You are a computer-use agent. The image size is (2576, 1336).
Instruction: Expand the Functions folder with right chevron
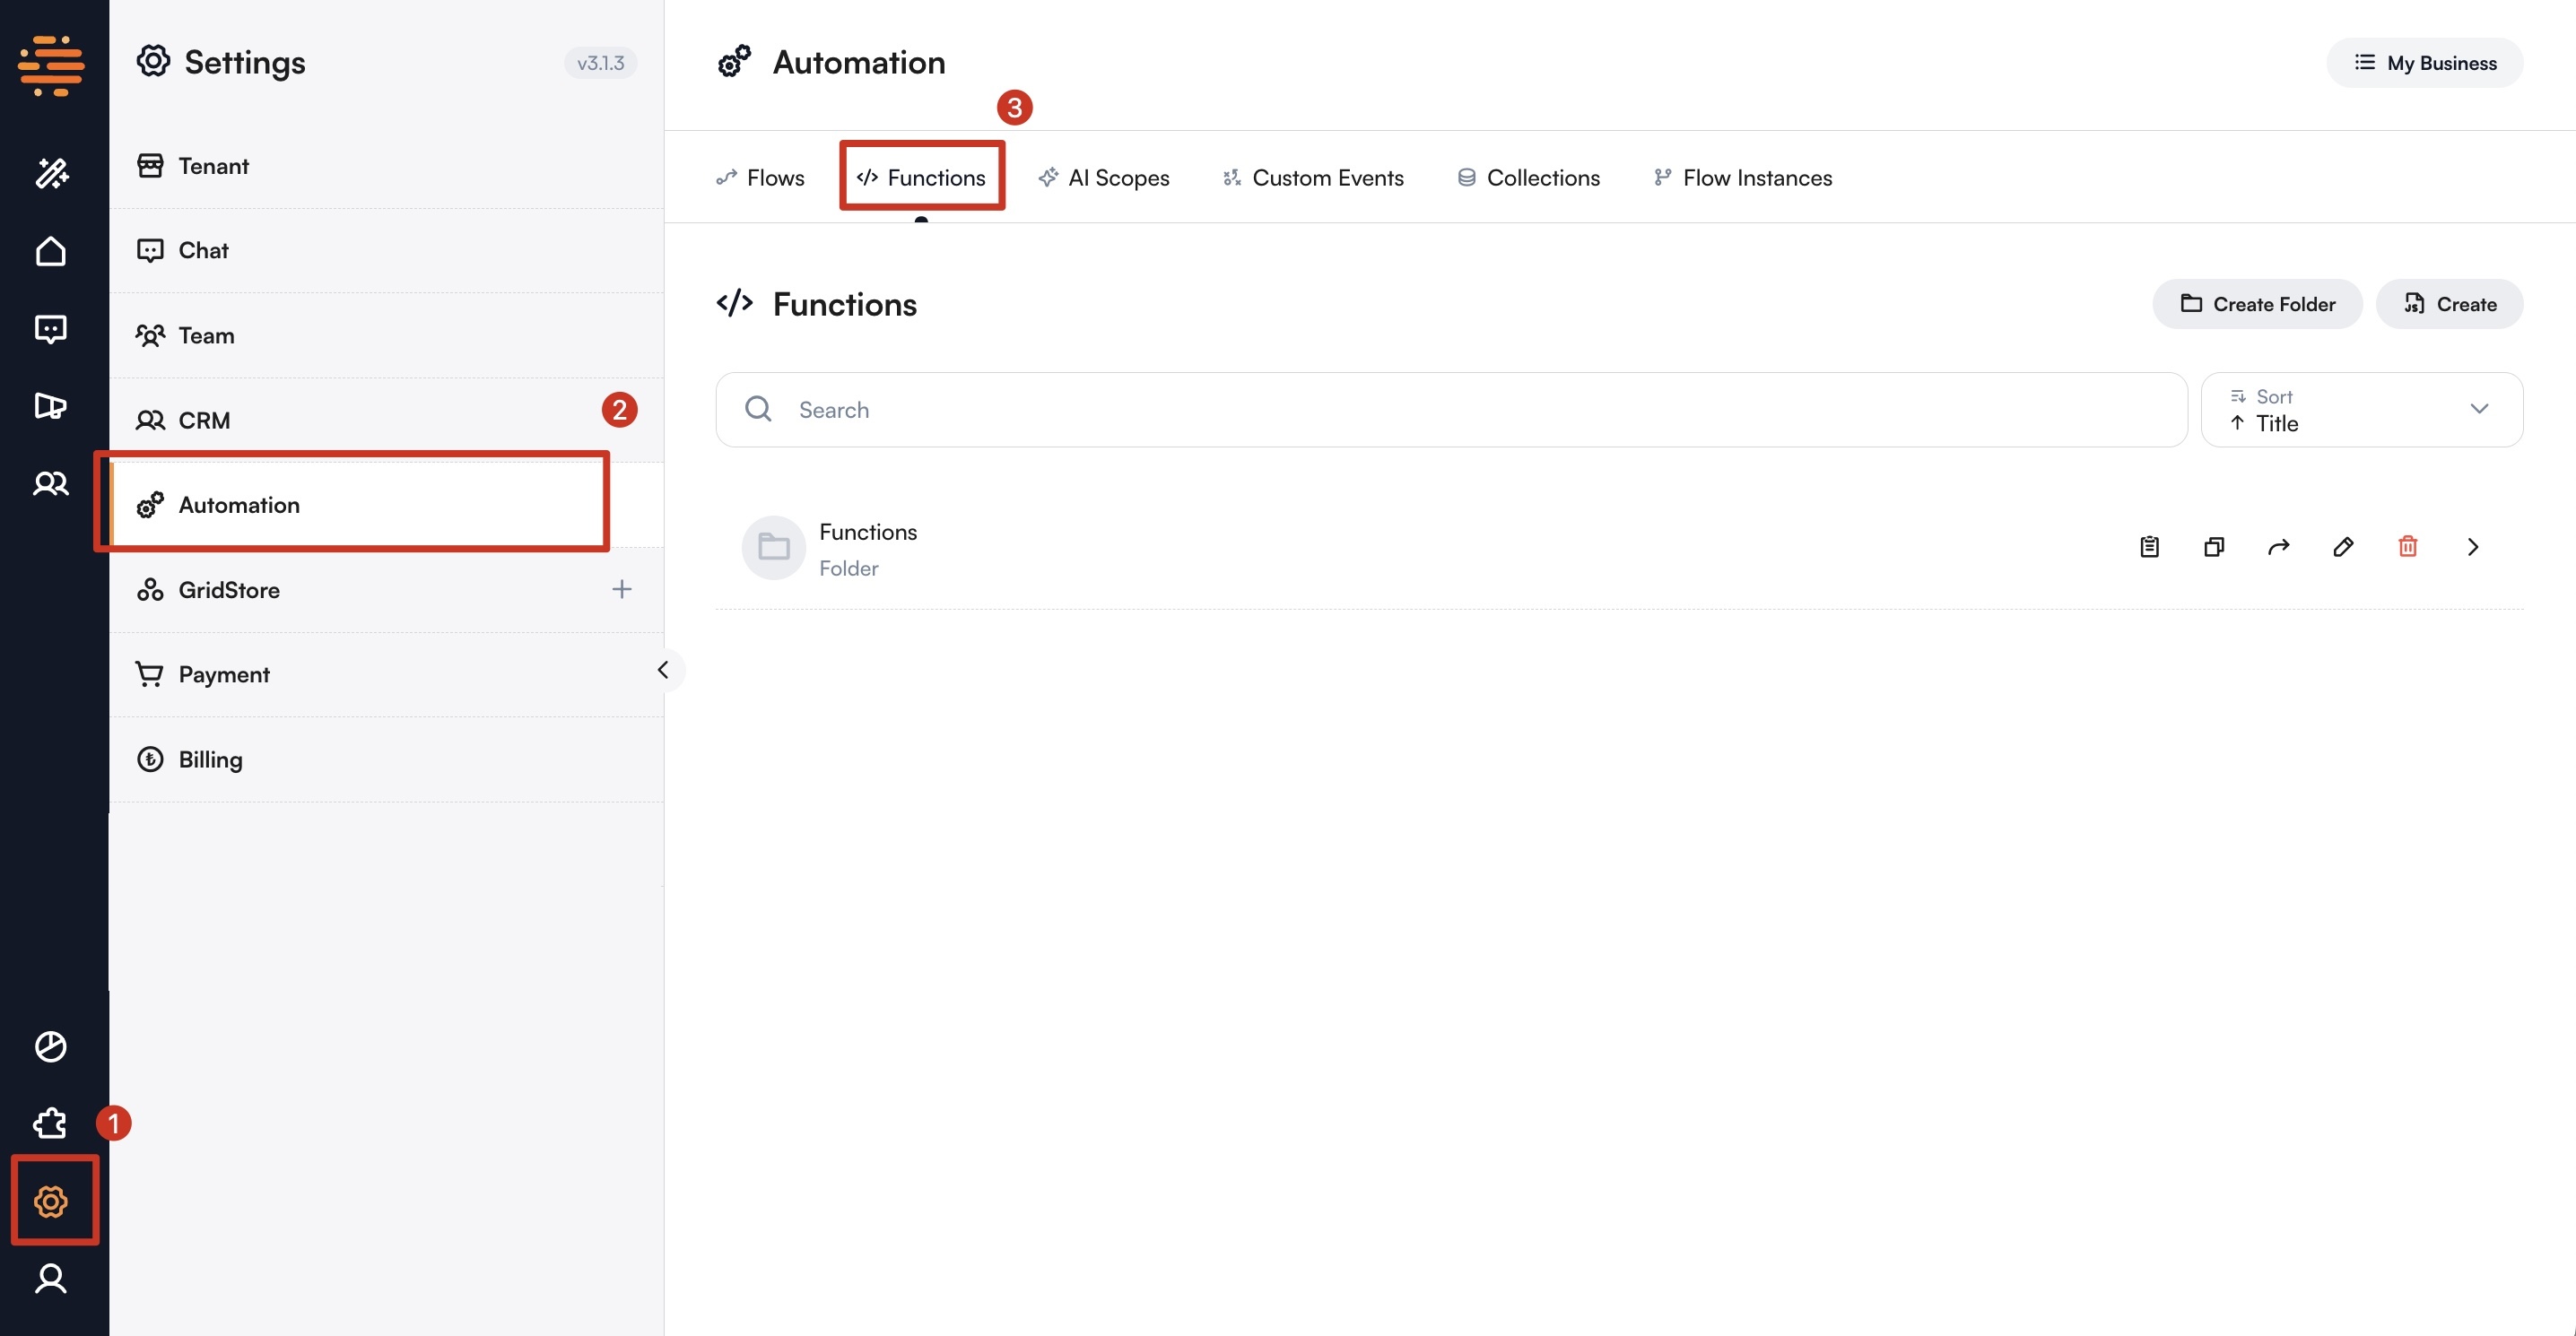tap(2473, 547)
